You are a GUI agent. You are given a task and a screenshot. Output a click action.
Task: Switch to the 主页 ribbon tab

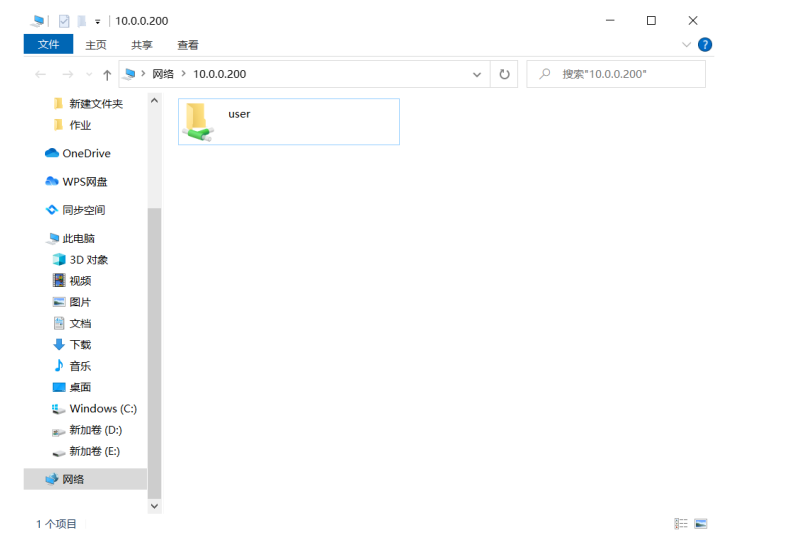(96, 45)
